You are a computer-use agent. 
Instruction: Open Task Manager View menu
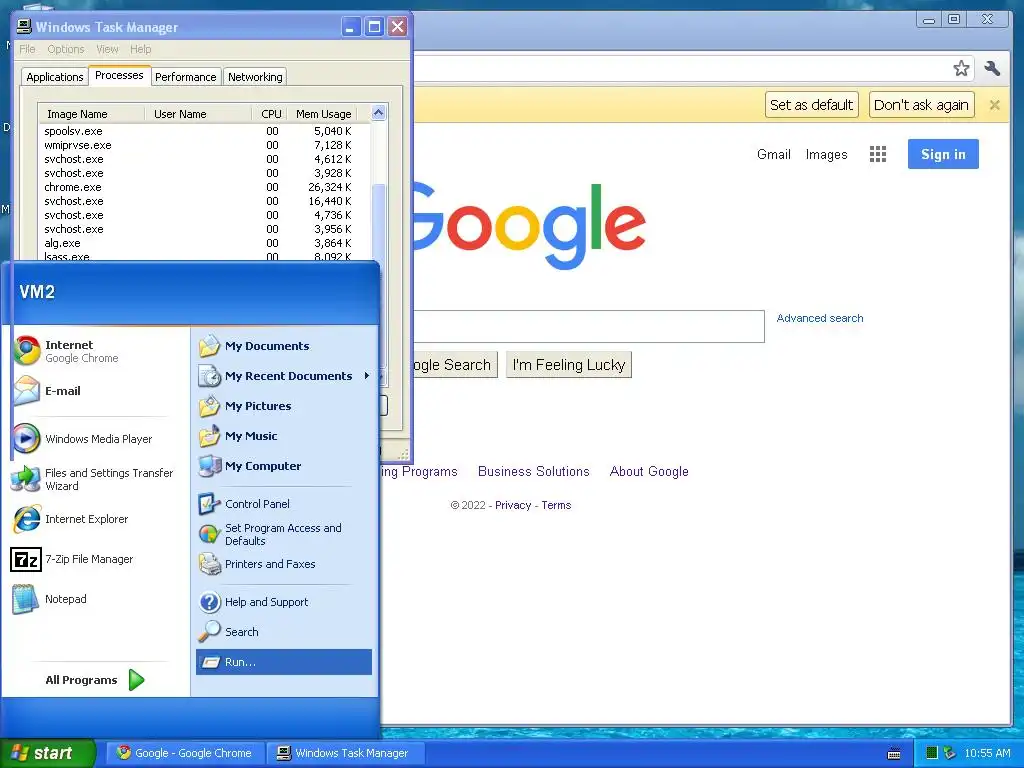click(x=107, y=49)
